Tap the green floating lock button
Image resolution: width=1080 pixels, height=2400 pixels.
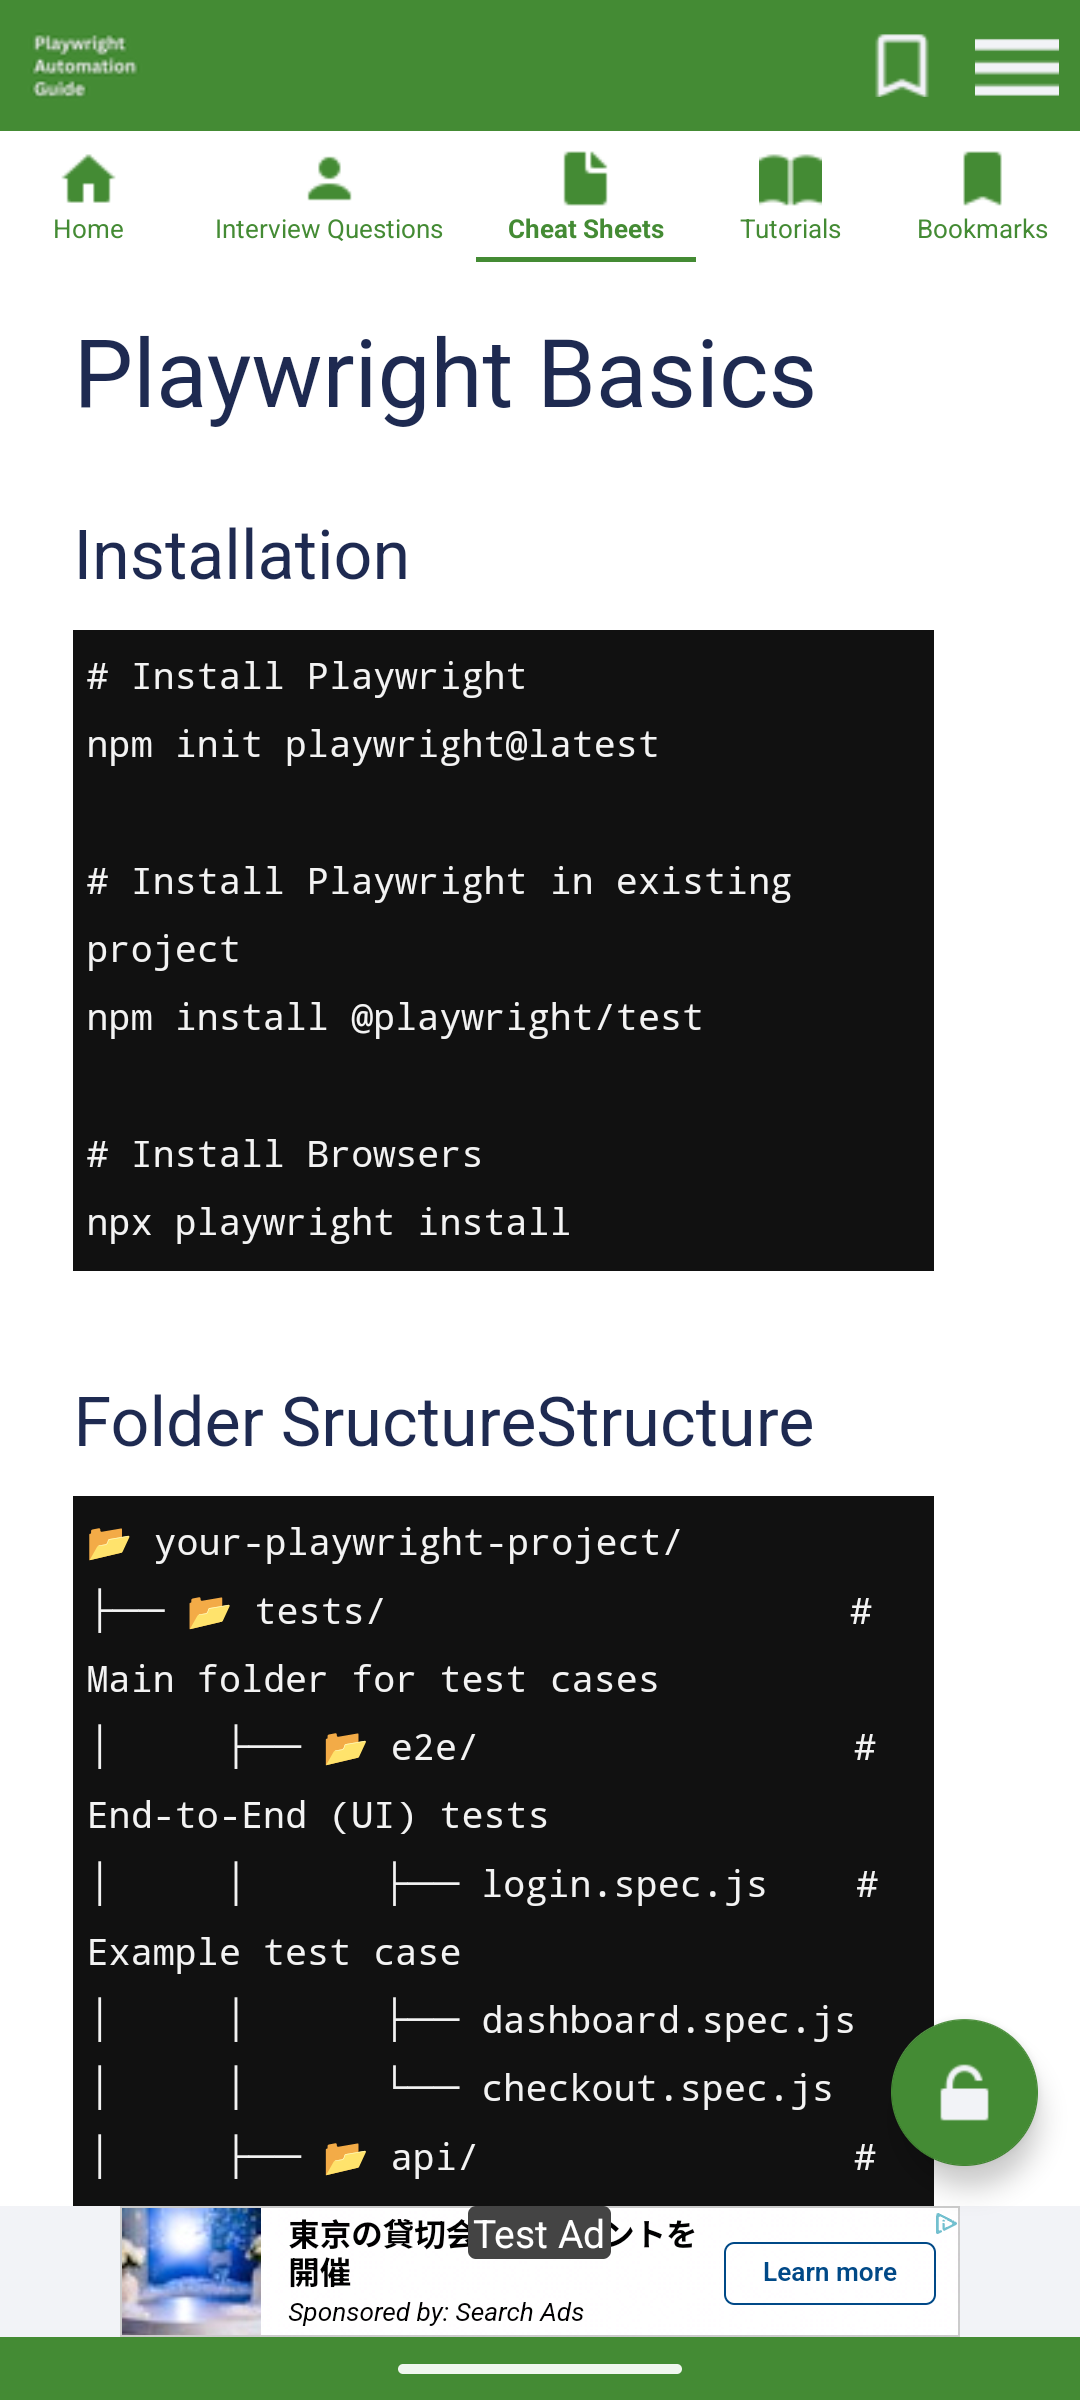[963, 2092]
